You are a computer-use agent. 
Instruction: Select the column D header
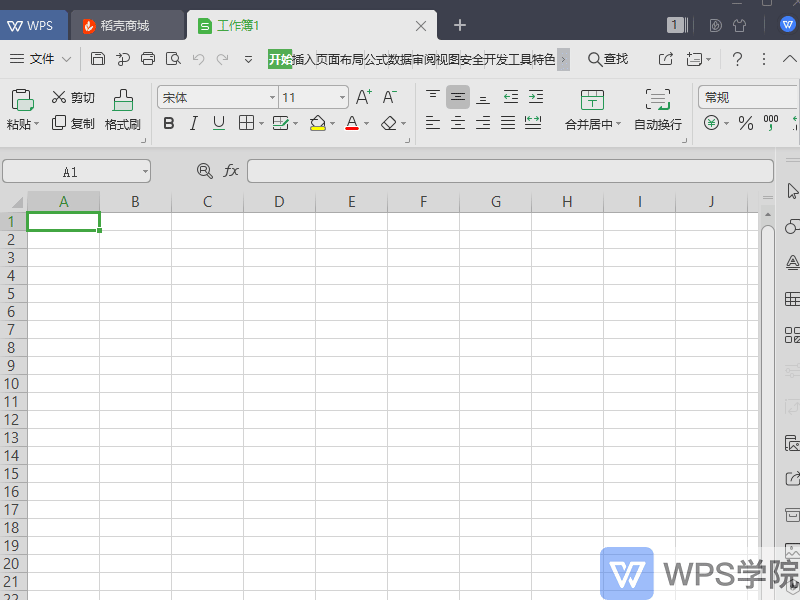pyautogui.click(x=279, y=202)
